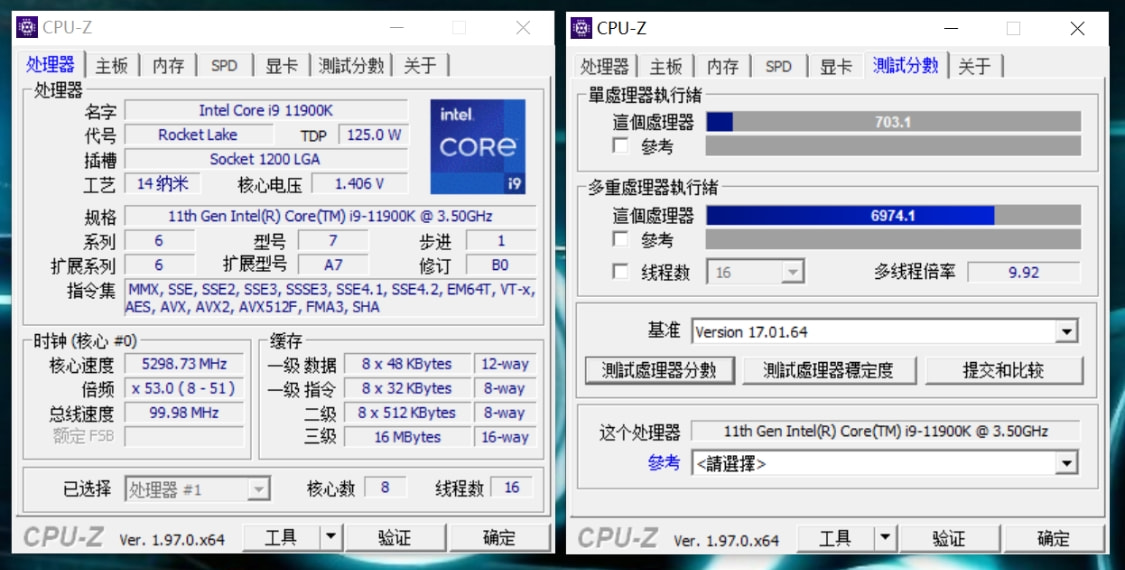Minimize the right CPU-Z window
The image size is (1125, 570).
[951, 28]
